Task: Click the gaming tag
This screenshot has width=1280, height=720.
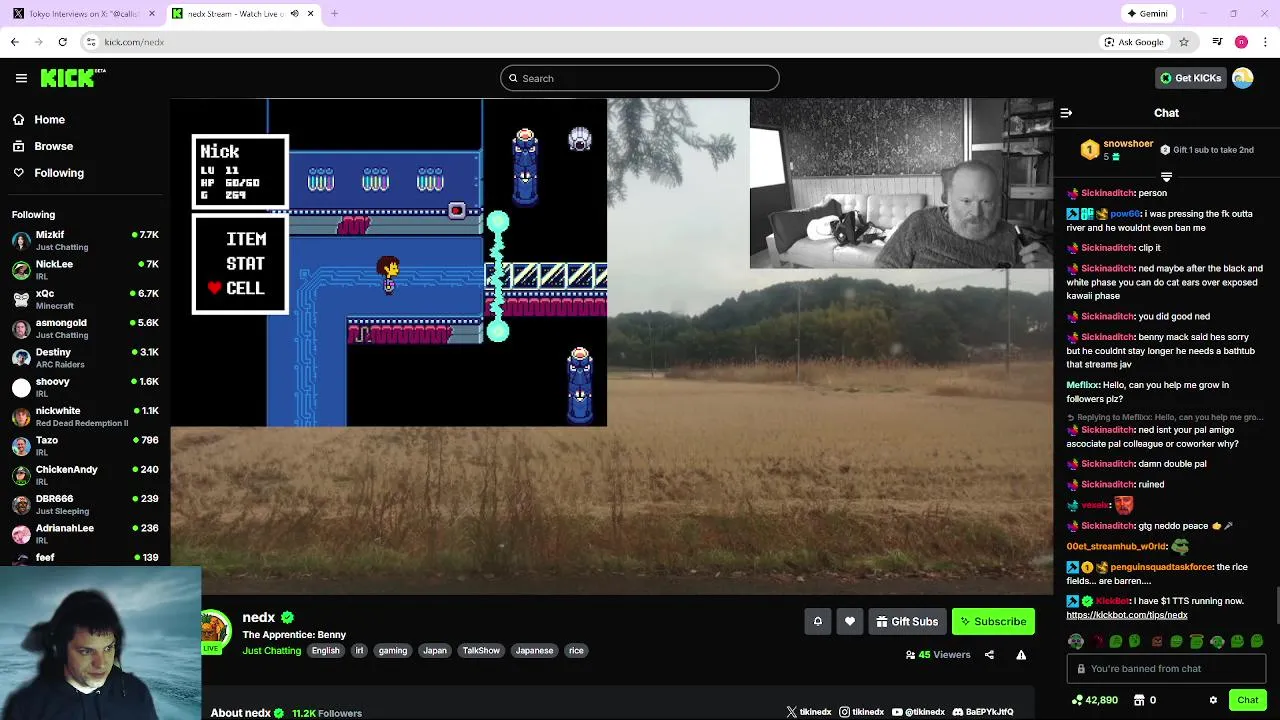Action: (x=392, y=651)
